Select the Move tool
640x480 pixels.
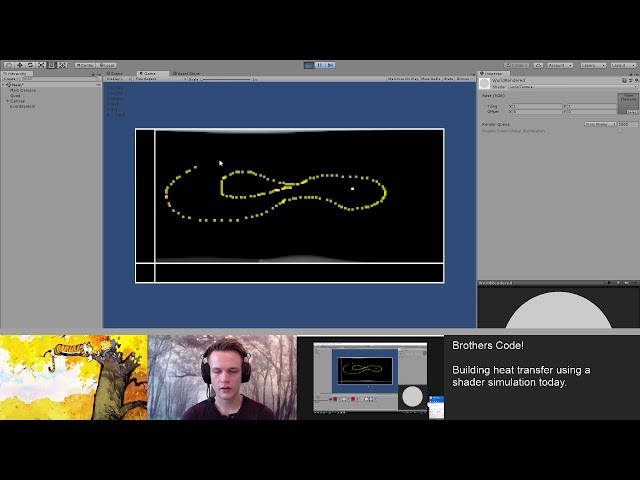click(19, 65)
